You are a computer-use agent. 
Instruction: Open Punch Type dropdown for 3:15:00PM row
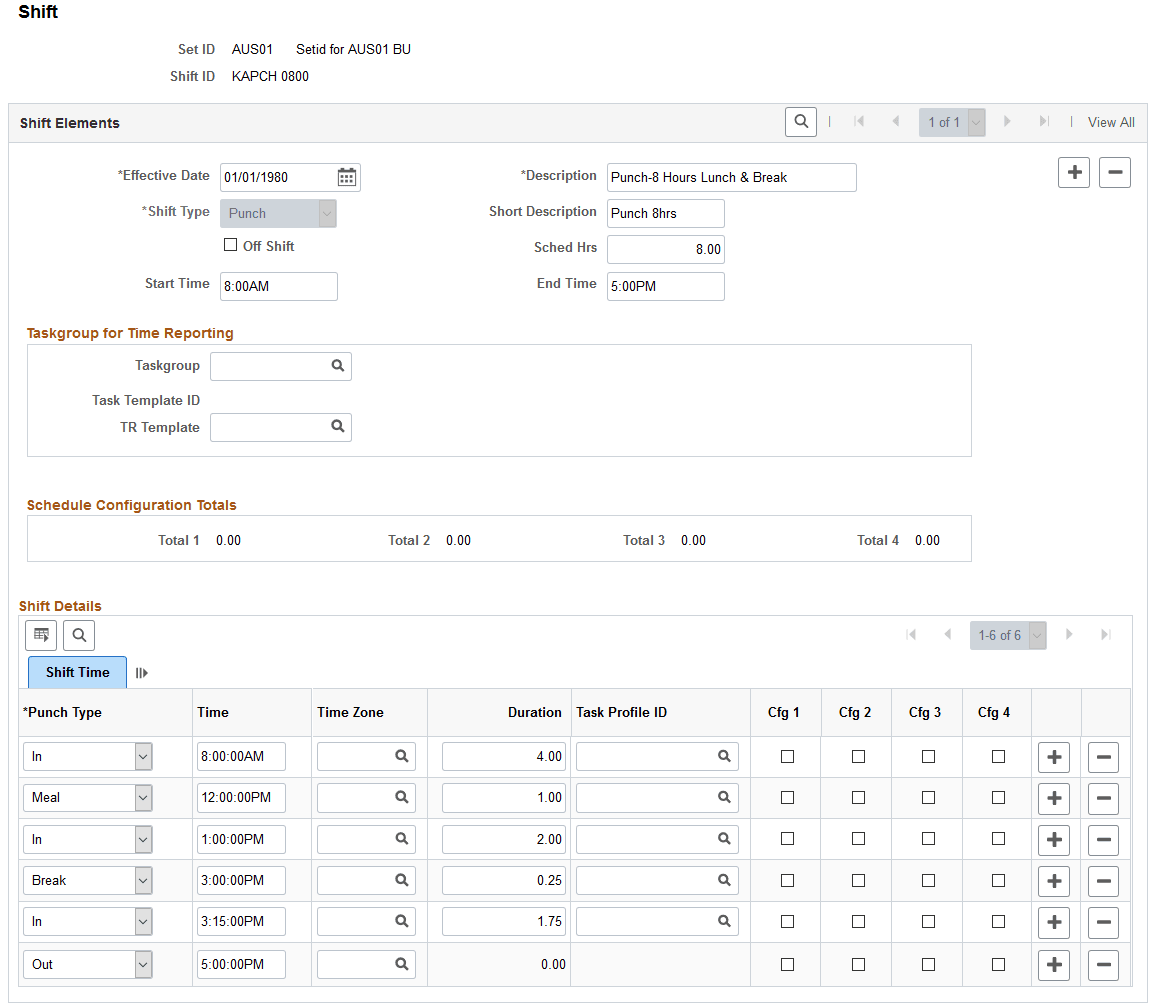click(88, 922)
